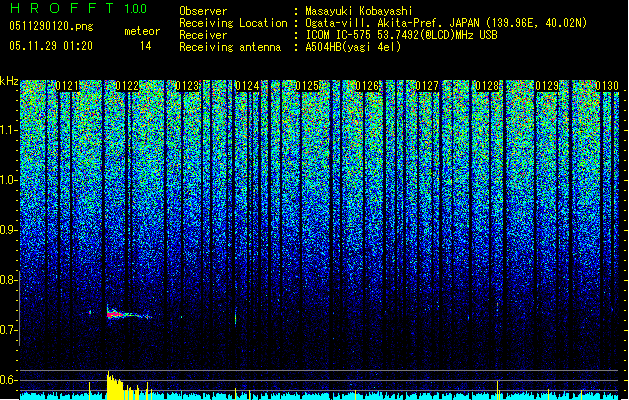Click the 0130 time marker

(607, 86)
